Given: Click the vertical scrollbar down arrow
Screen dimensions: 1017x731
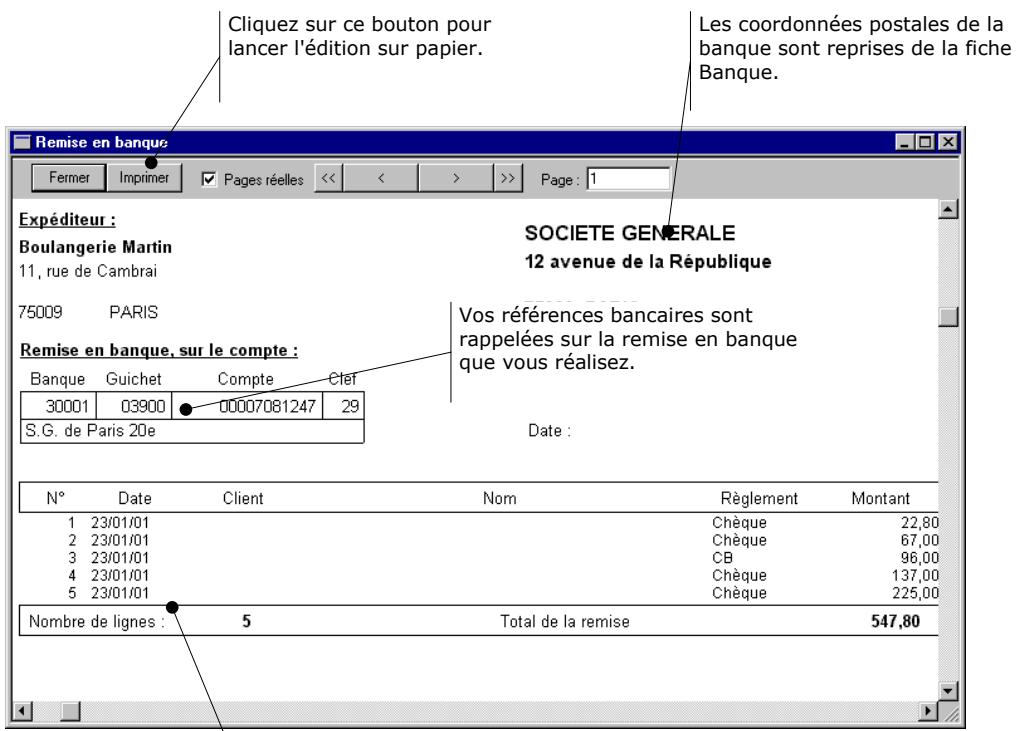Looking at the screenshot, I should pyautogui.click(x=948, y=691).
